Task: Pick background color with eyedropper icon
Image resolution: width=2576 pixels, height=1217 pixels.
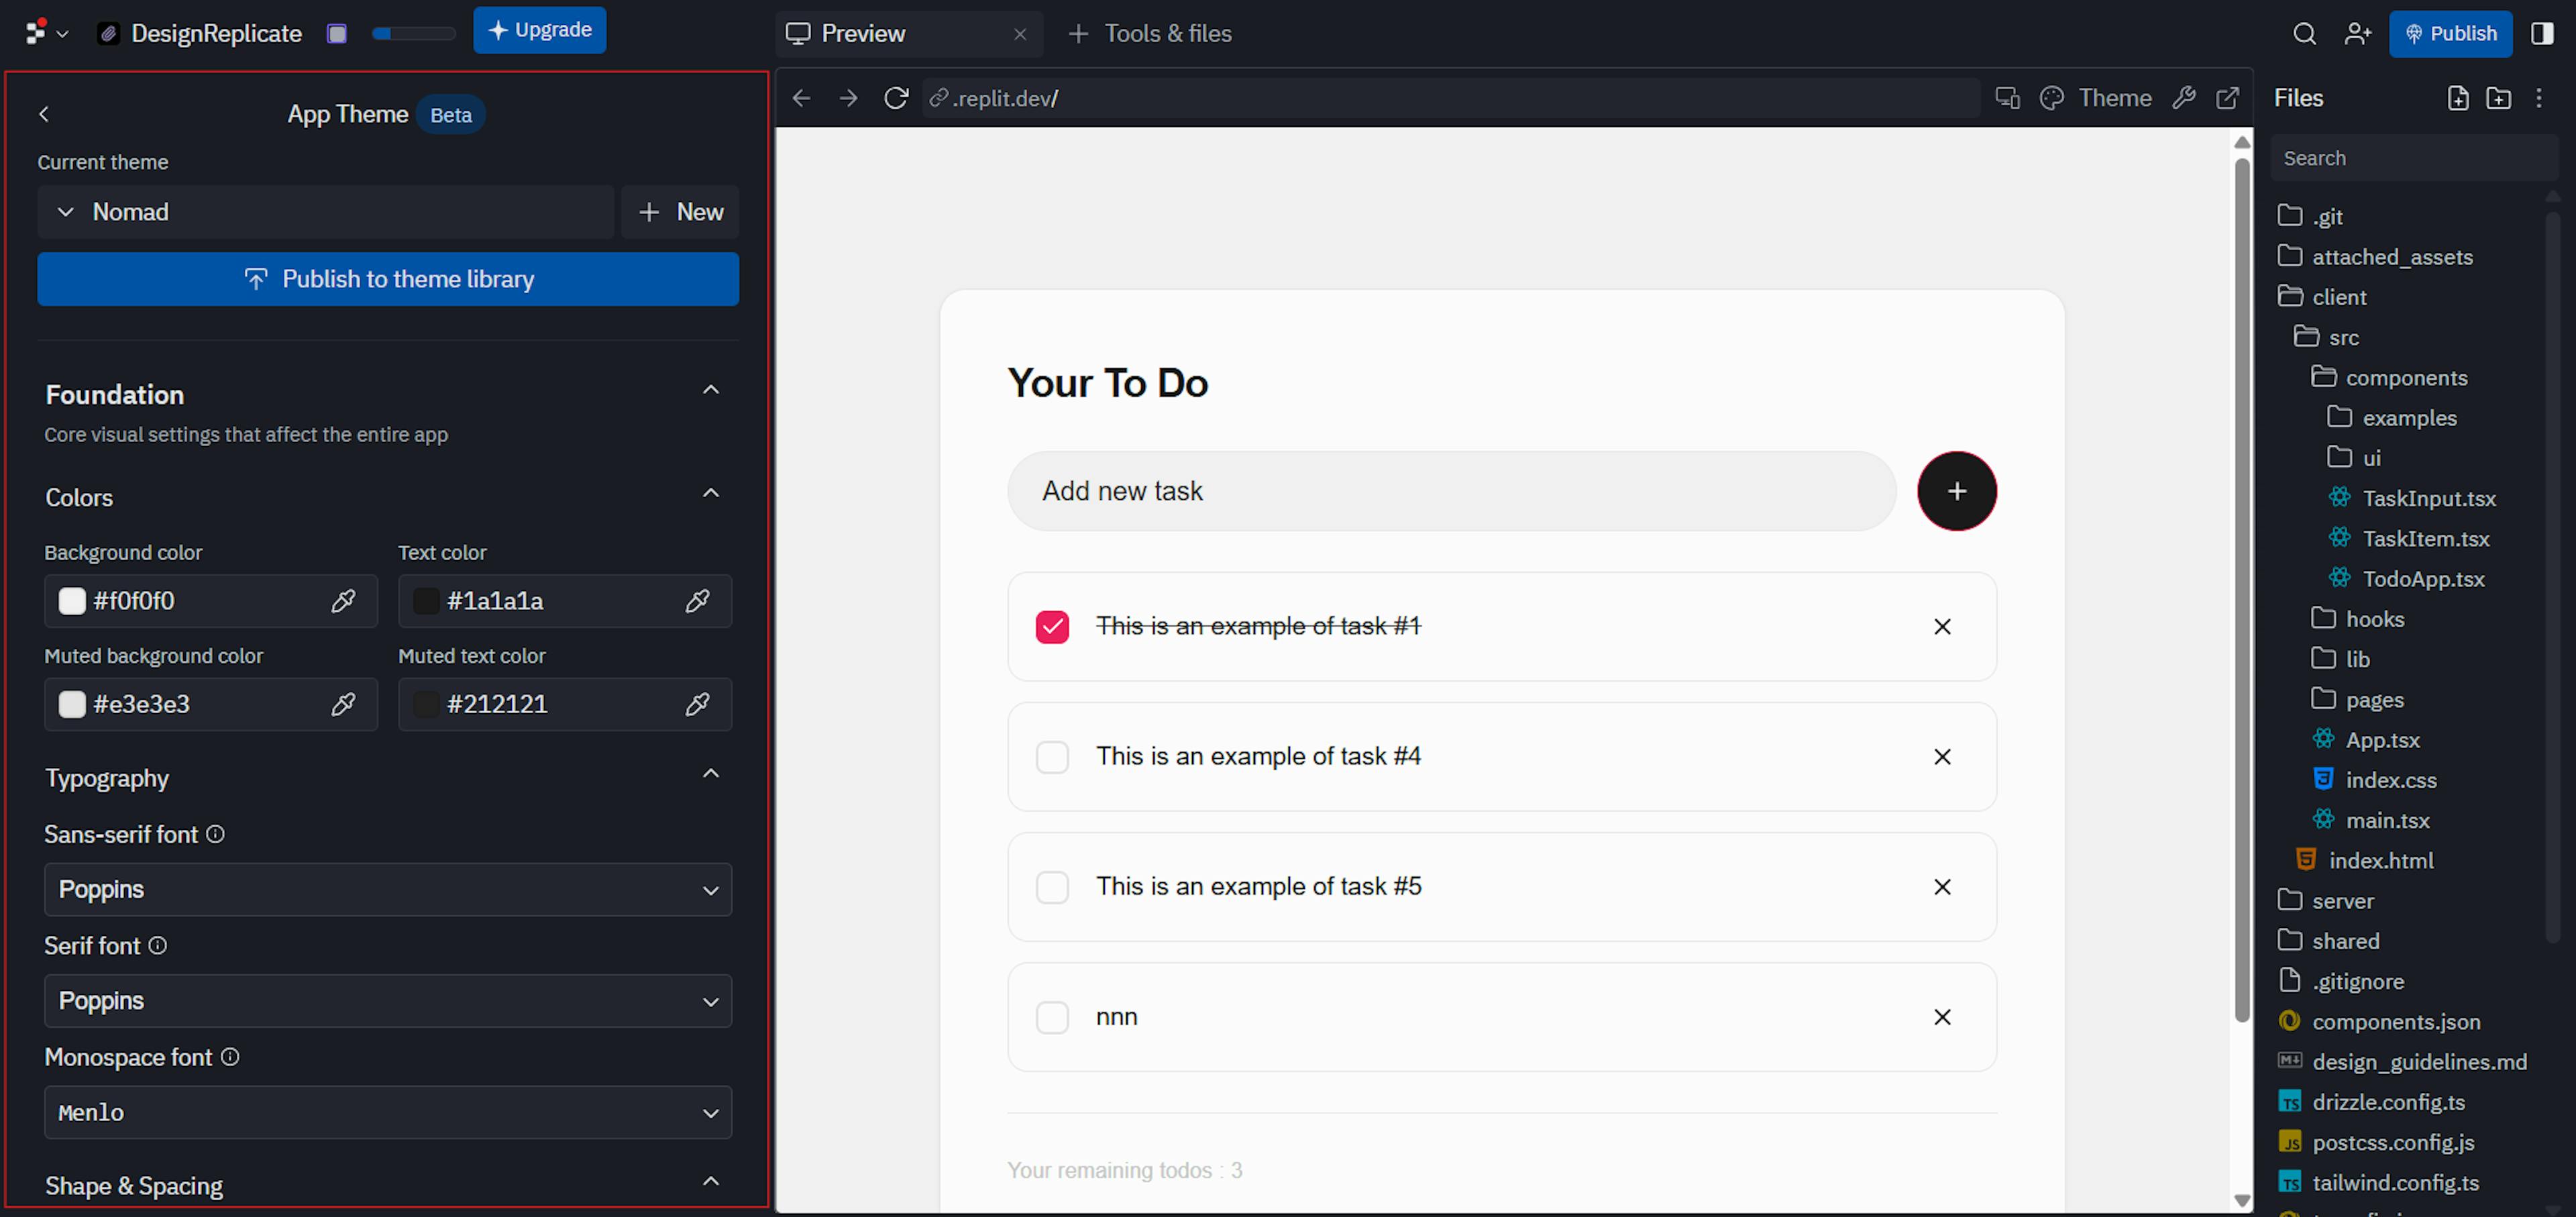Action: click(x=343, y=601)
